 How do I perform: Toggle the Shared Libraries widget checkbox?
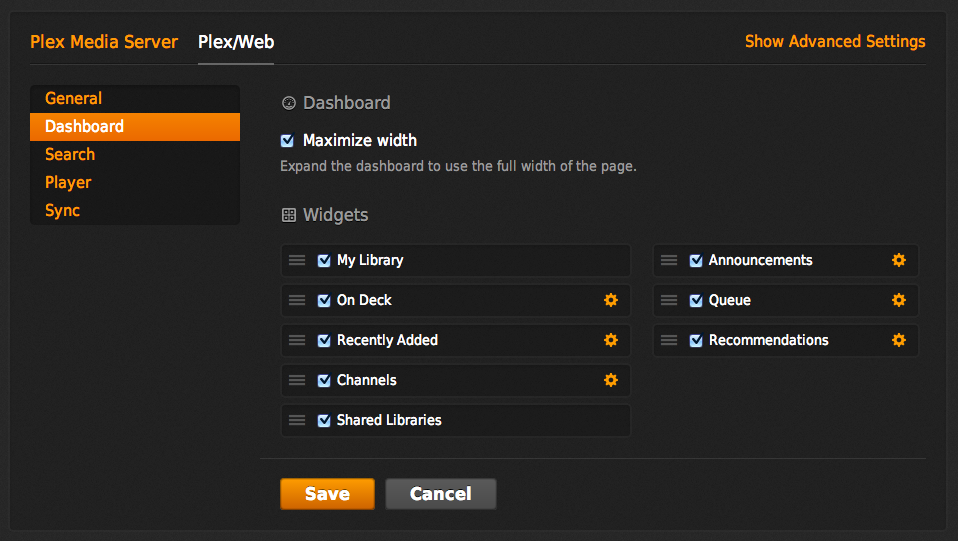tap(324, 420)
